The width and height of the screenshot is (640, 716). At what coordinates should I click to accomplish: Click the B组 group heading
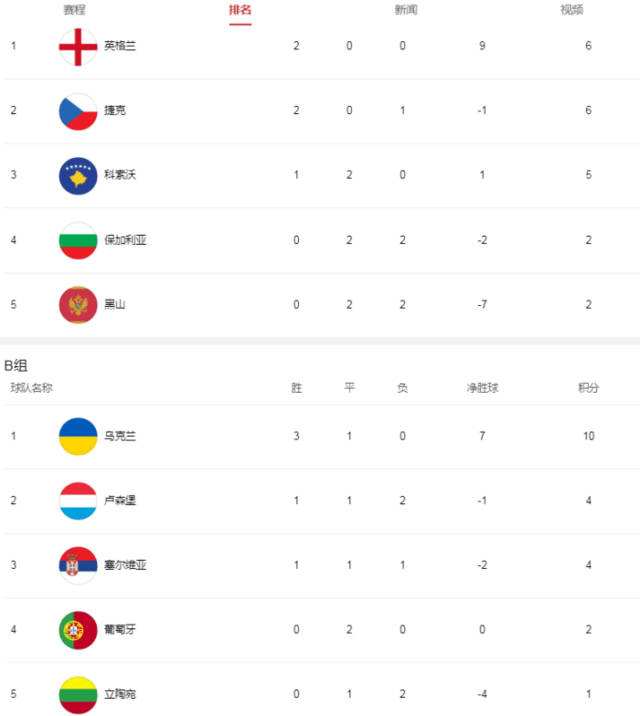[x=16, y=365]
